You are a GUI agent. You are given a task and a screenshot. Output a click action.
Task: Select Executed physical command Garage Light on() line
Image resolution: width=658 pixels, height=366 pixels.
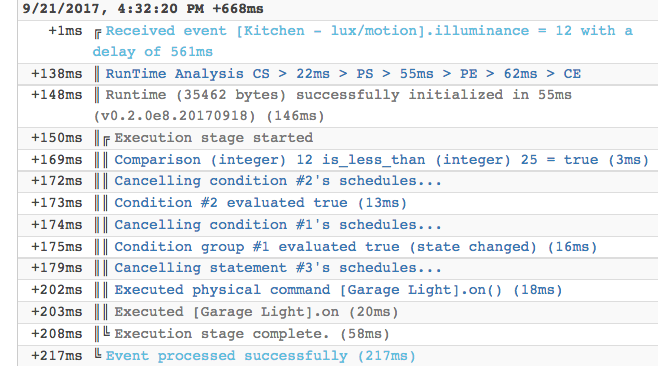(x=338, y=290)
